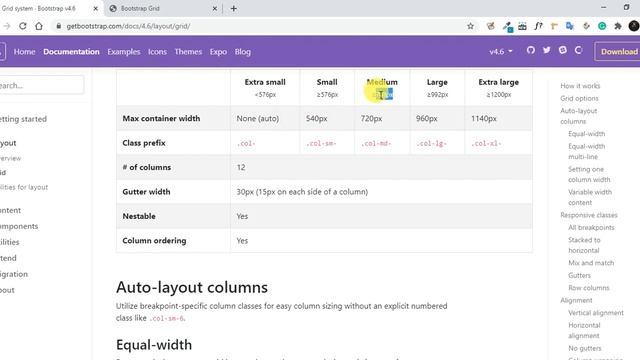
Task: Open Utilities for layout sidebar link
Action: coord(24,187)
